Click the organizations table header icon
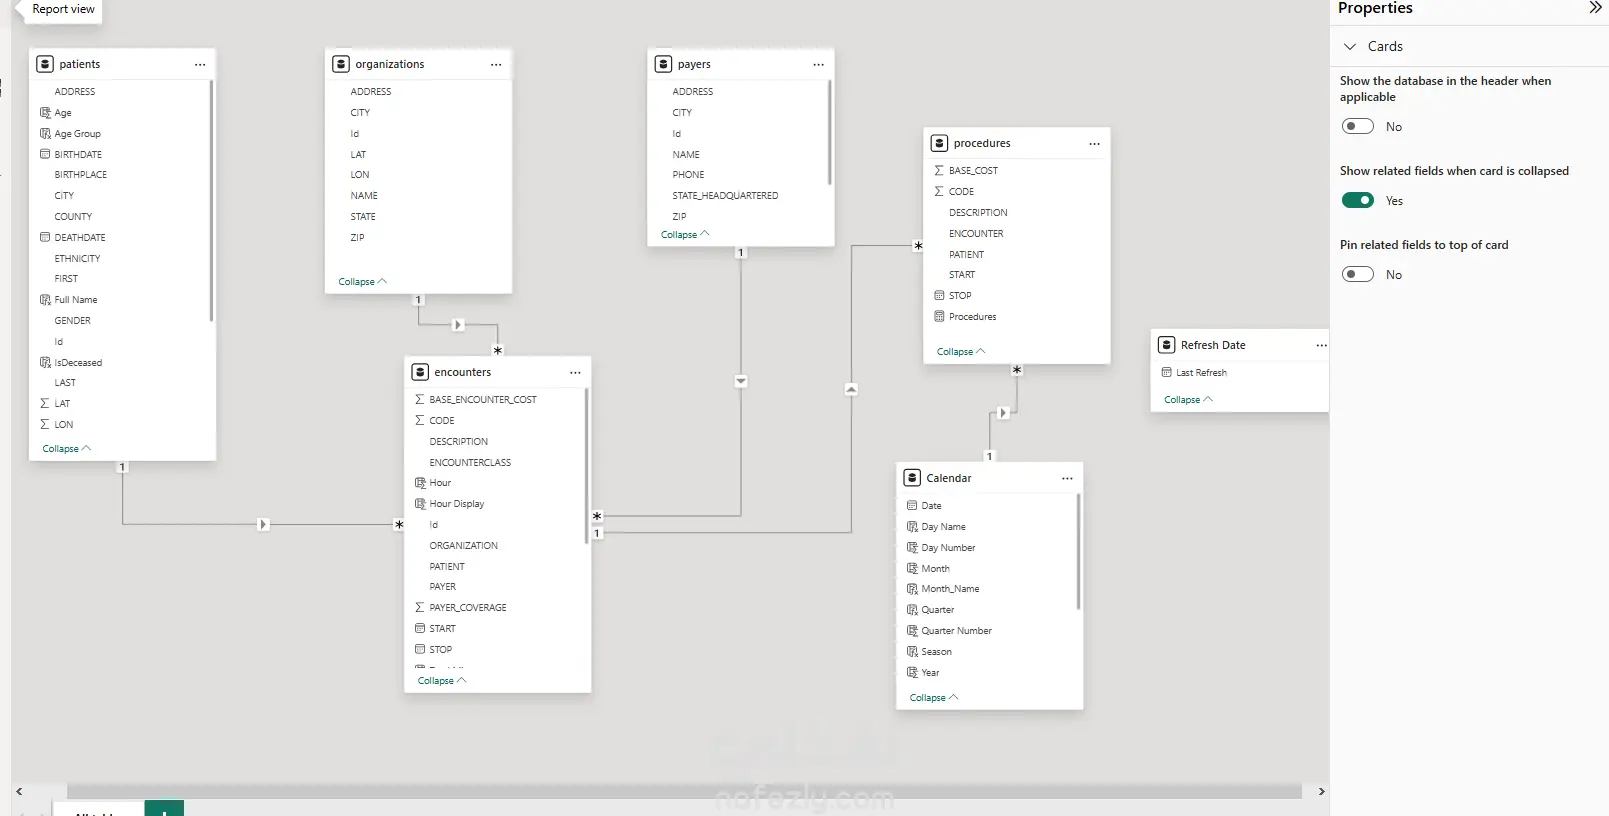The width and height of the screenshot is (1609, 816). coord(341,64)
